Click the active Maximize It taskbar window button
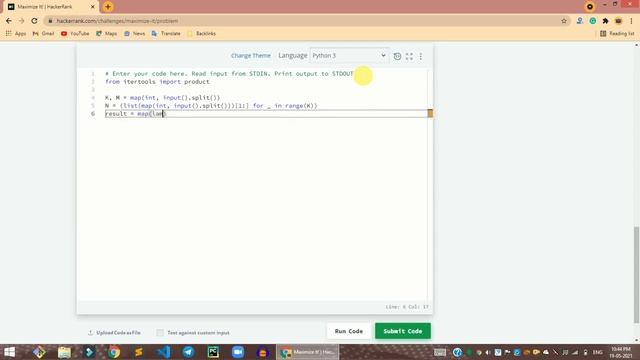Image resolution: width=640 pixels, height=360 pixels. 308,352
